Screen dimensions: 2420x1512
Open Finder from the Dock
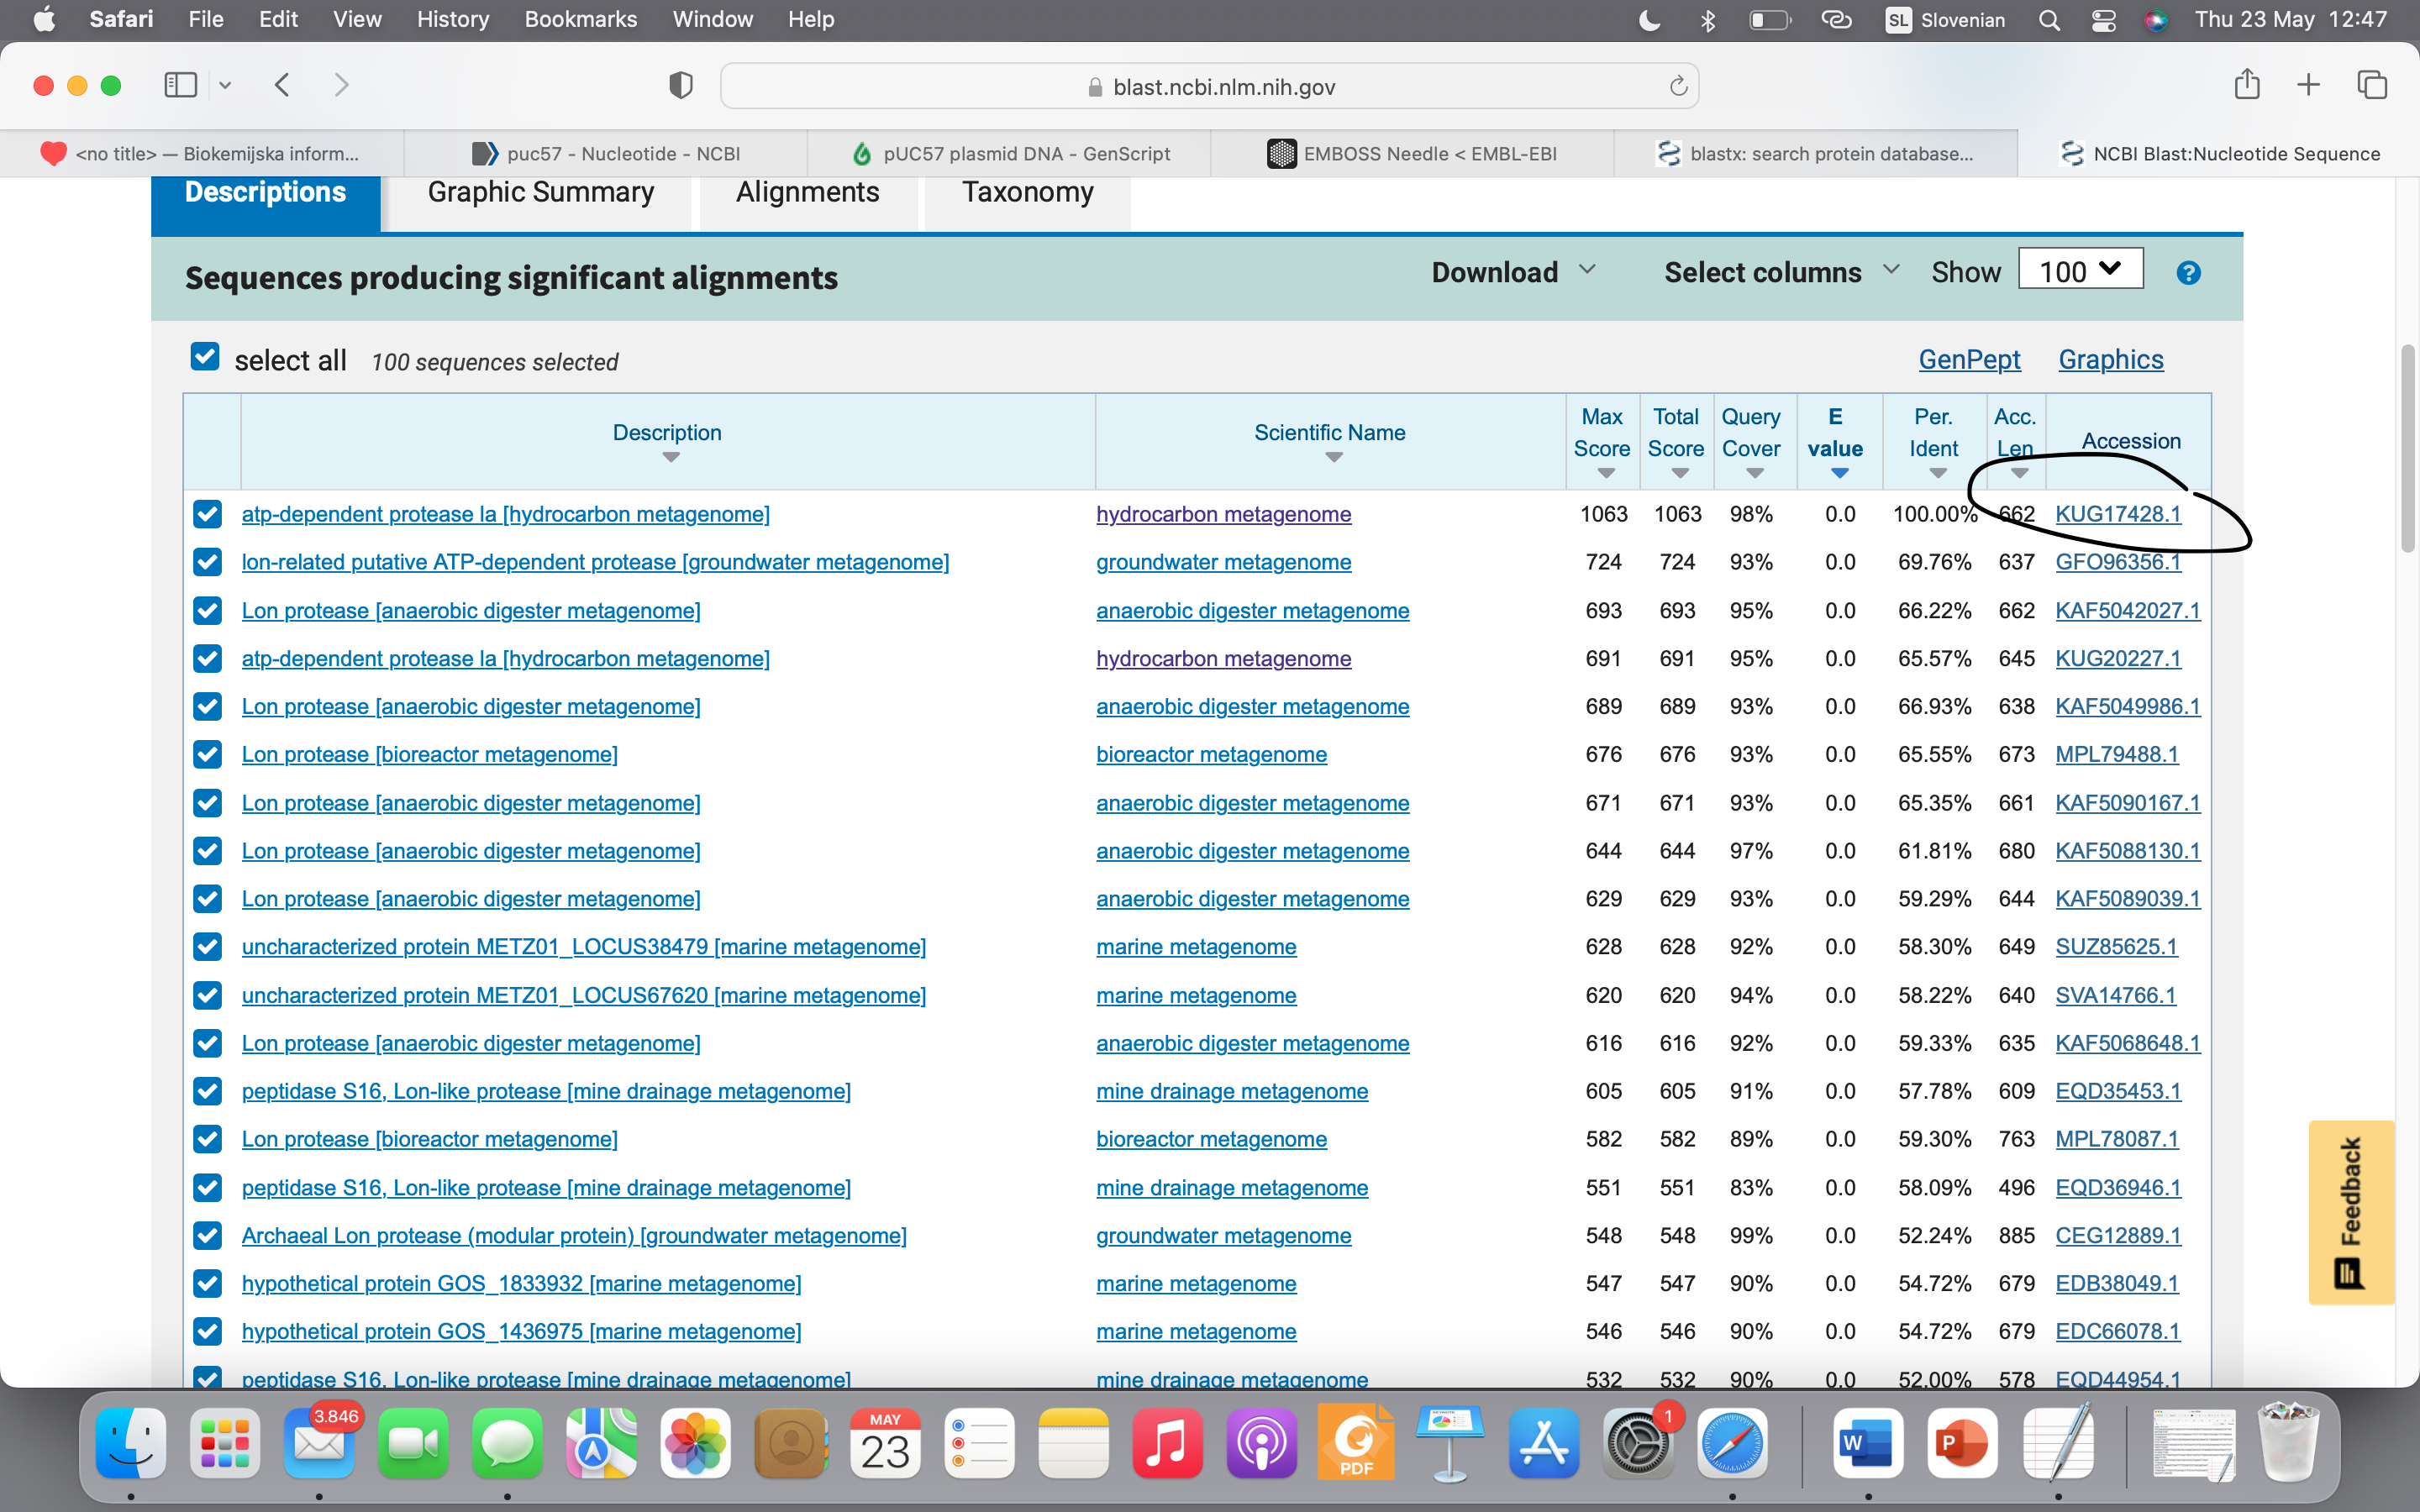[x=131, y=1443]
